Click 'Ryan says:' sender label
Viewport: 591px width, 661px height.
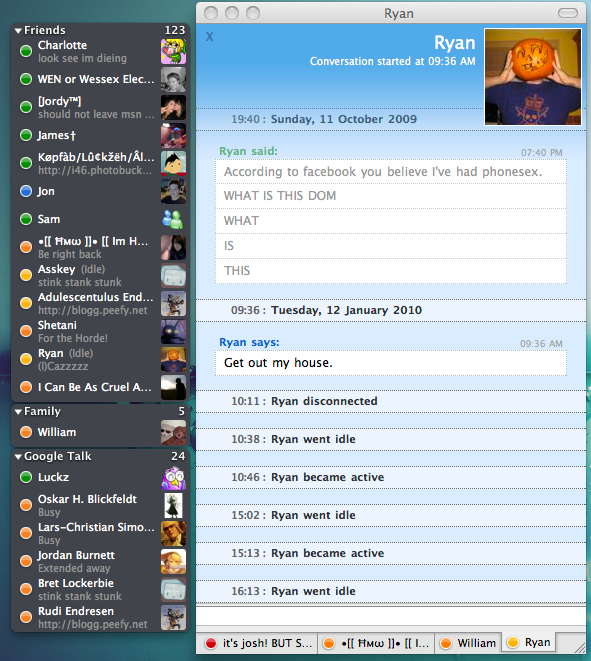click(x=249, y=342)
